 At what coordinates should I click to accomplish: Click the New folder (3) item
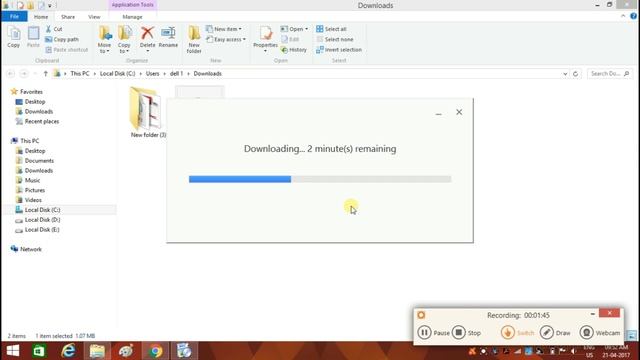[148, 112]
